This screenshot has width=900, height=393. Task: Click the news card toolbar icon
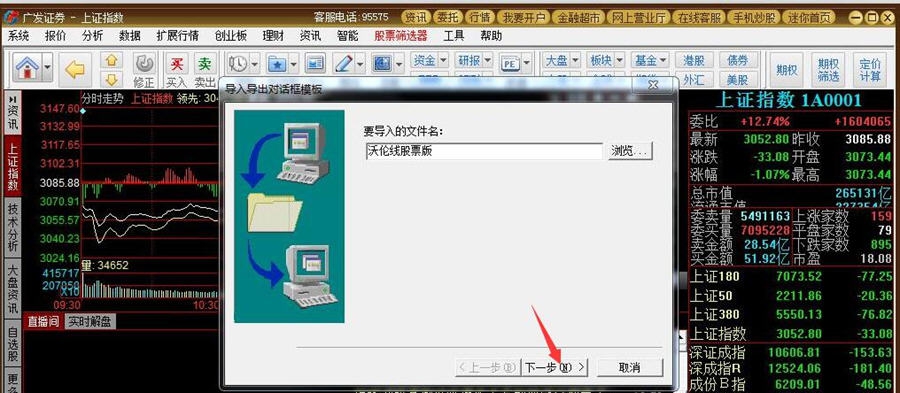point(315,63)
